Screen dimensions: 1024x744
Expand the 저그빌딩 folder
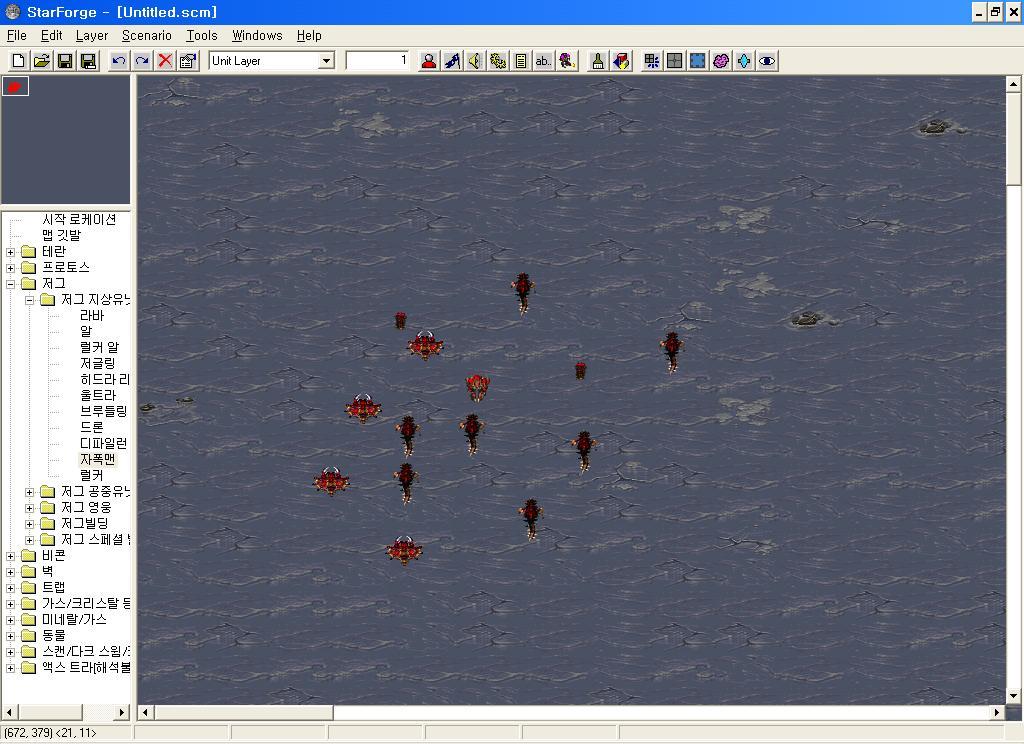point(29,524)
